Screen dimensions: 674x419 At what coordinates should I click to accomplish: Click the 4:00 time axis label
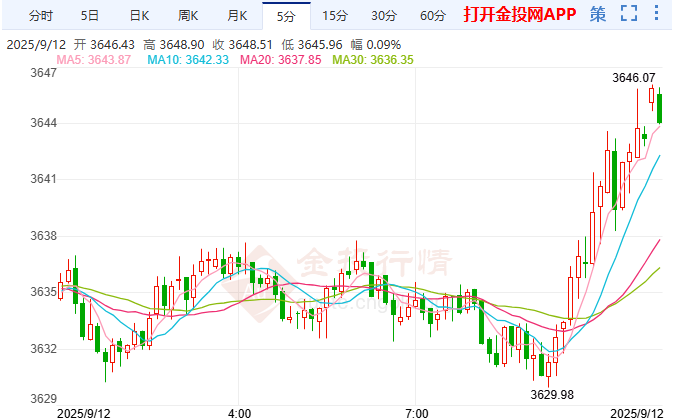coord(239,413)
